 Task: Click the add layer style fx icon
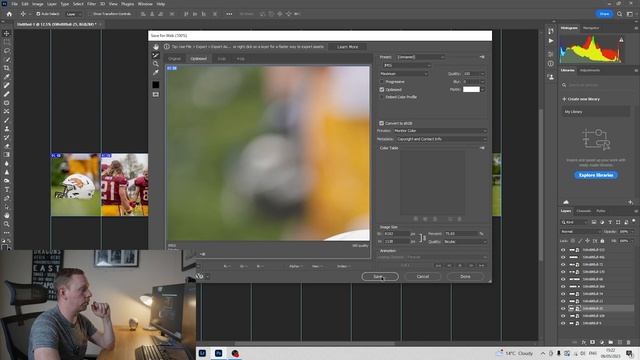(x=584, y=342)
